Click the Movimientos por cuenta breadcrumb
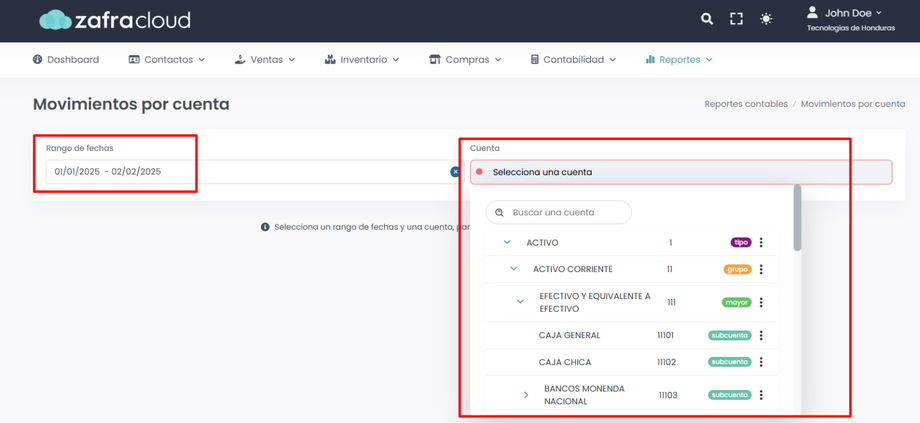The width and height of the screenshot is (920, 423). (x=853, y=104)
